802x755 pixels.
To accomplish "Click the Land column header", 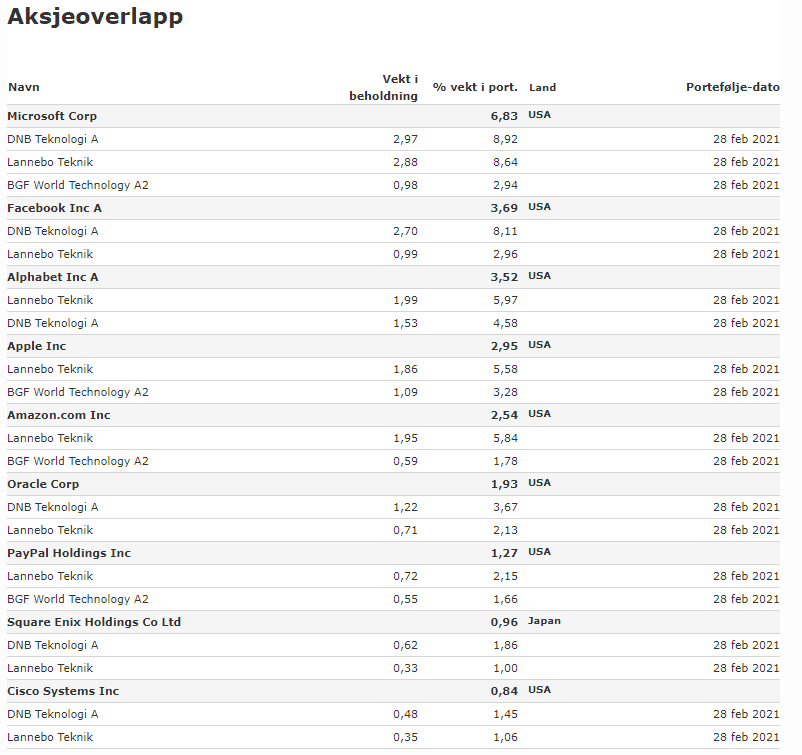I will tap(542, 87).
